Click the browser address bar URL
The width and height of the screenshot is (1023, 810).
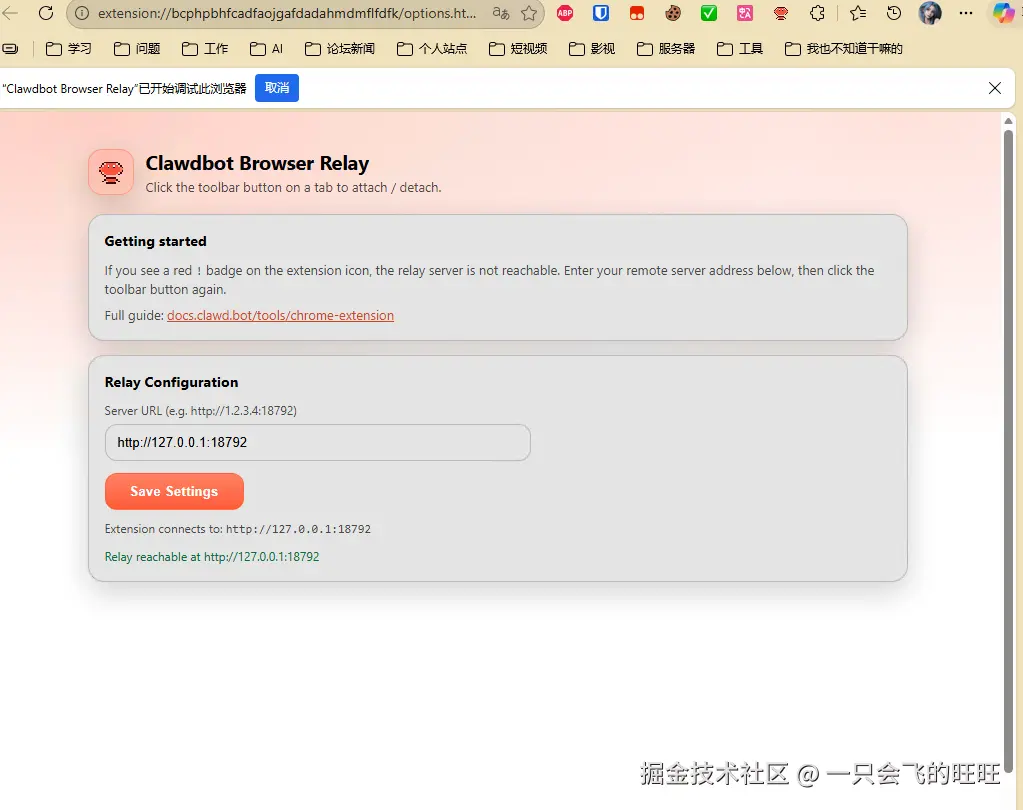pyautogui.click(x=287, y=13)
